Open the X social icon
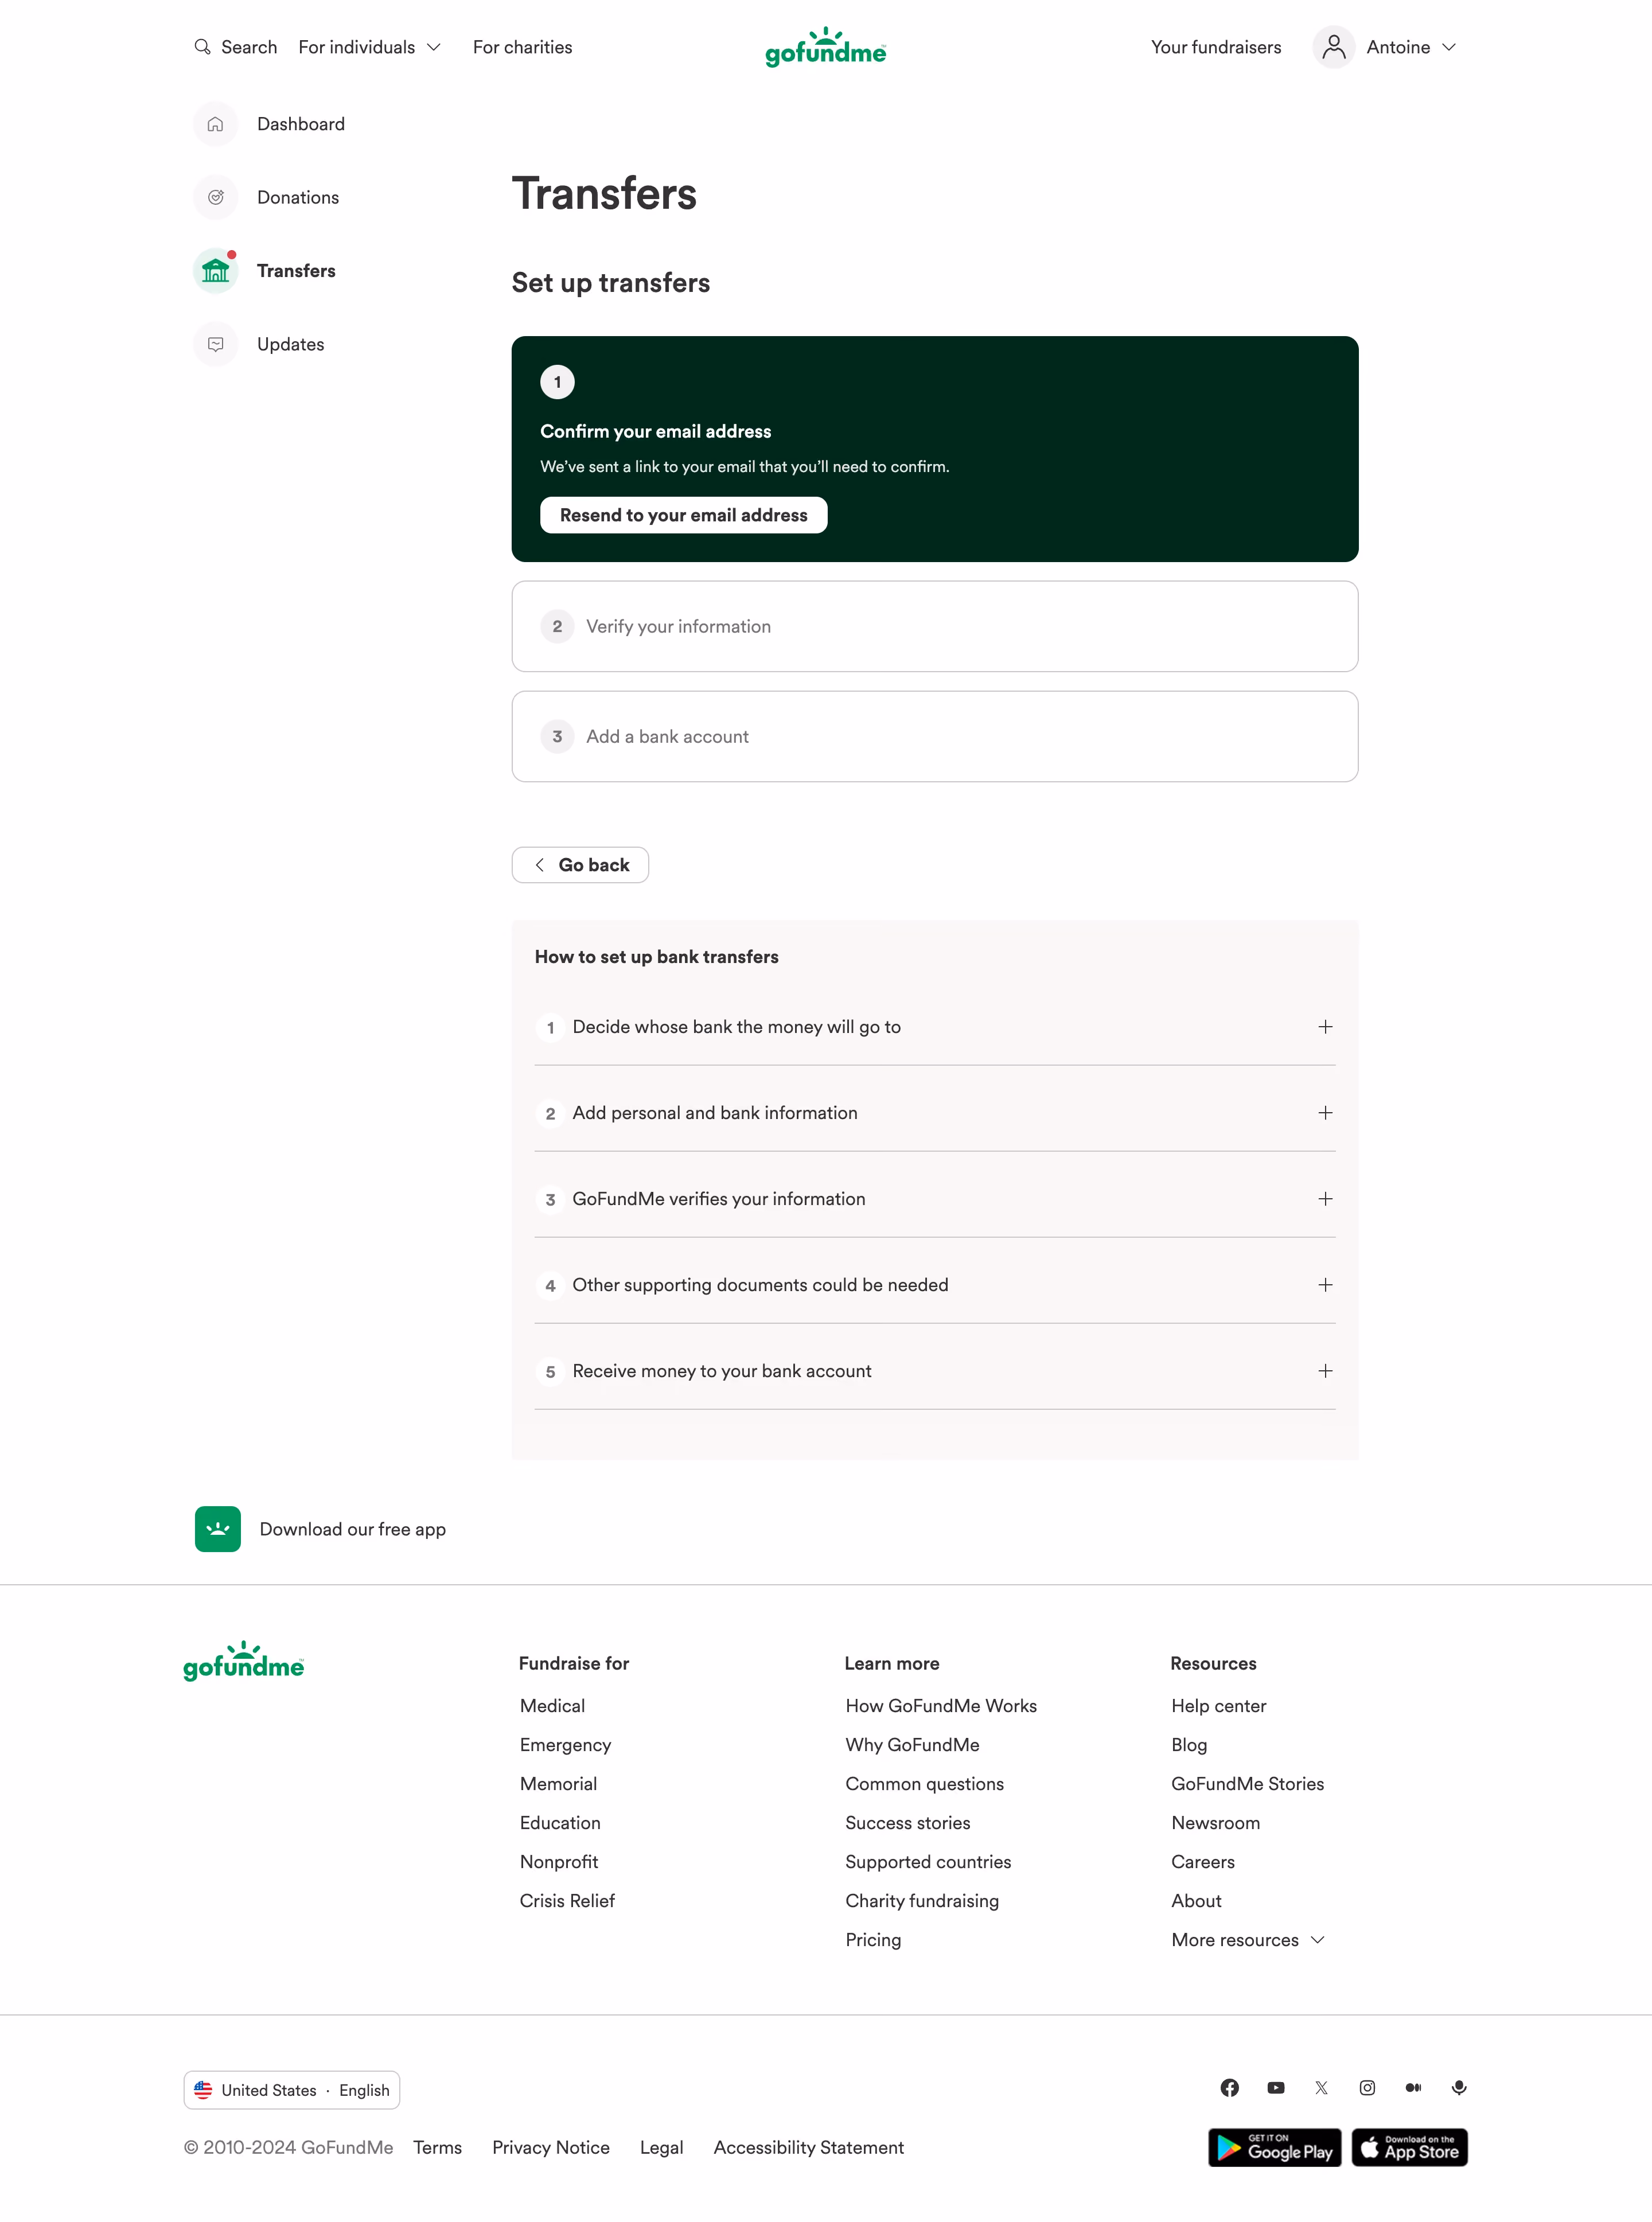The height and width of the screenshot is (2222, 1652). click(x=1322, y=2087)
